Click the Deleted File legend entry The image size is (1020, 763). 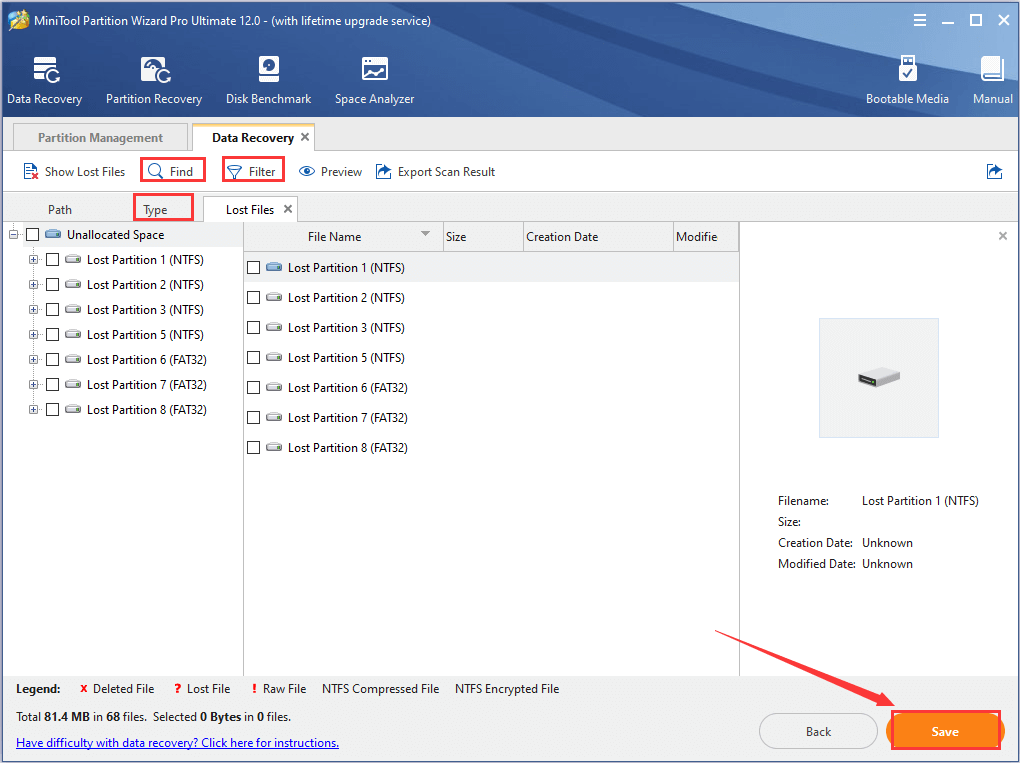point(116,688)
